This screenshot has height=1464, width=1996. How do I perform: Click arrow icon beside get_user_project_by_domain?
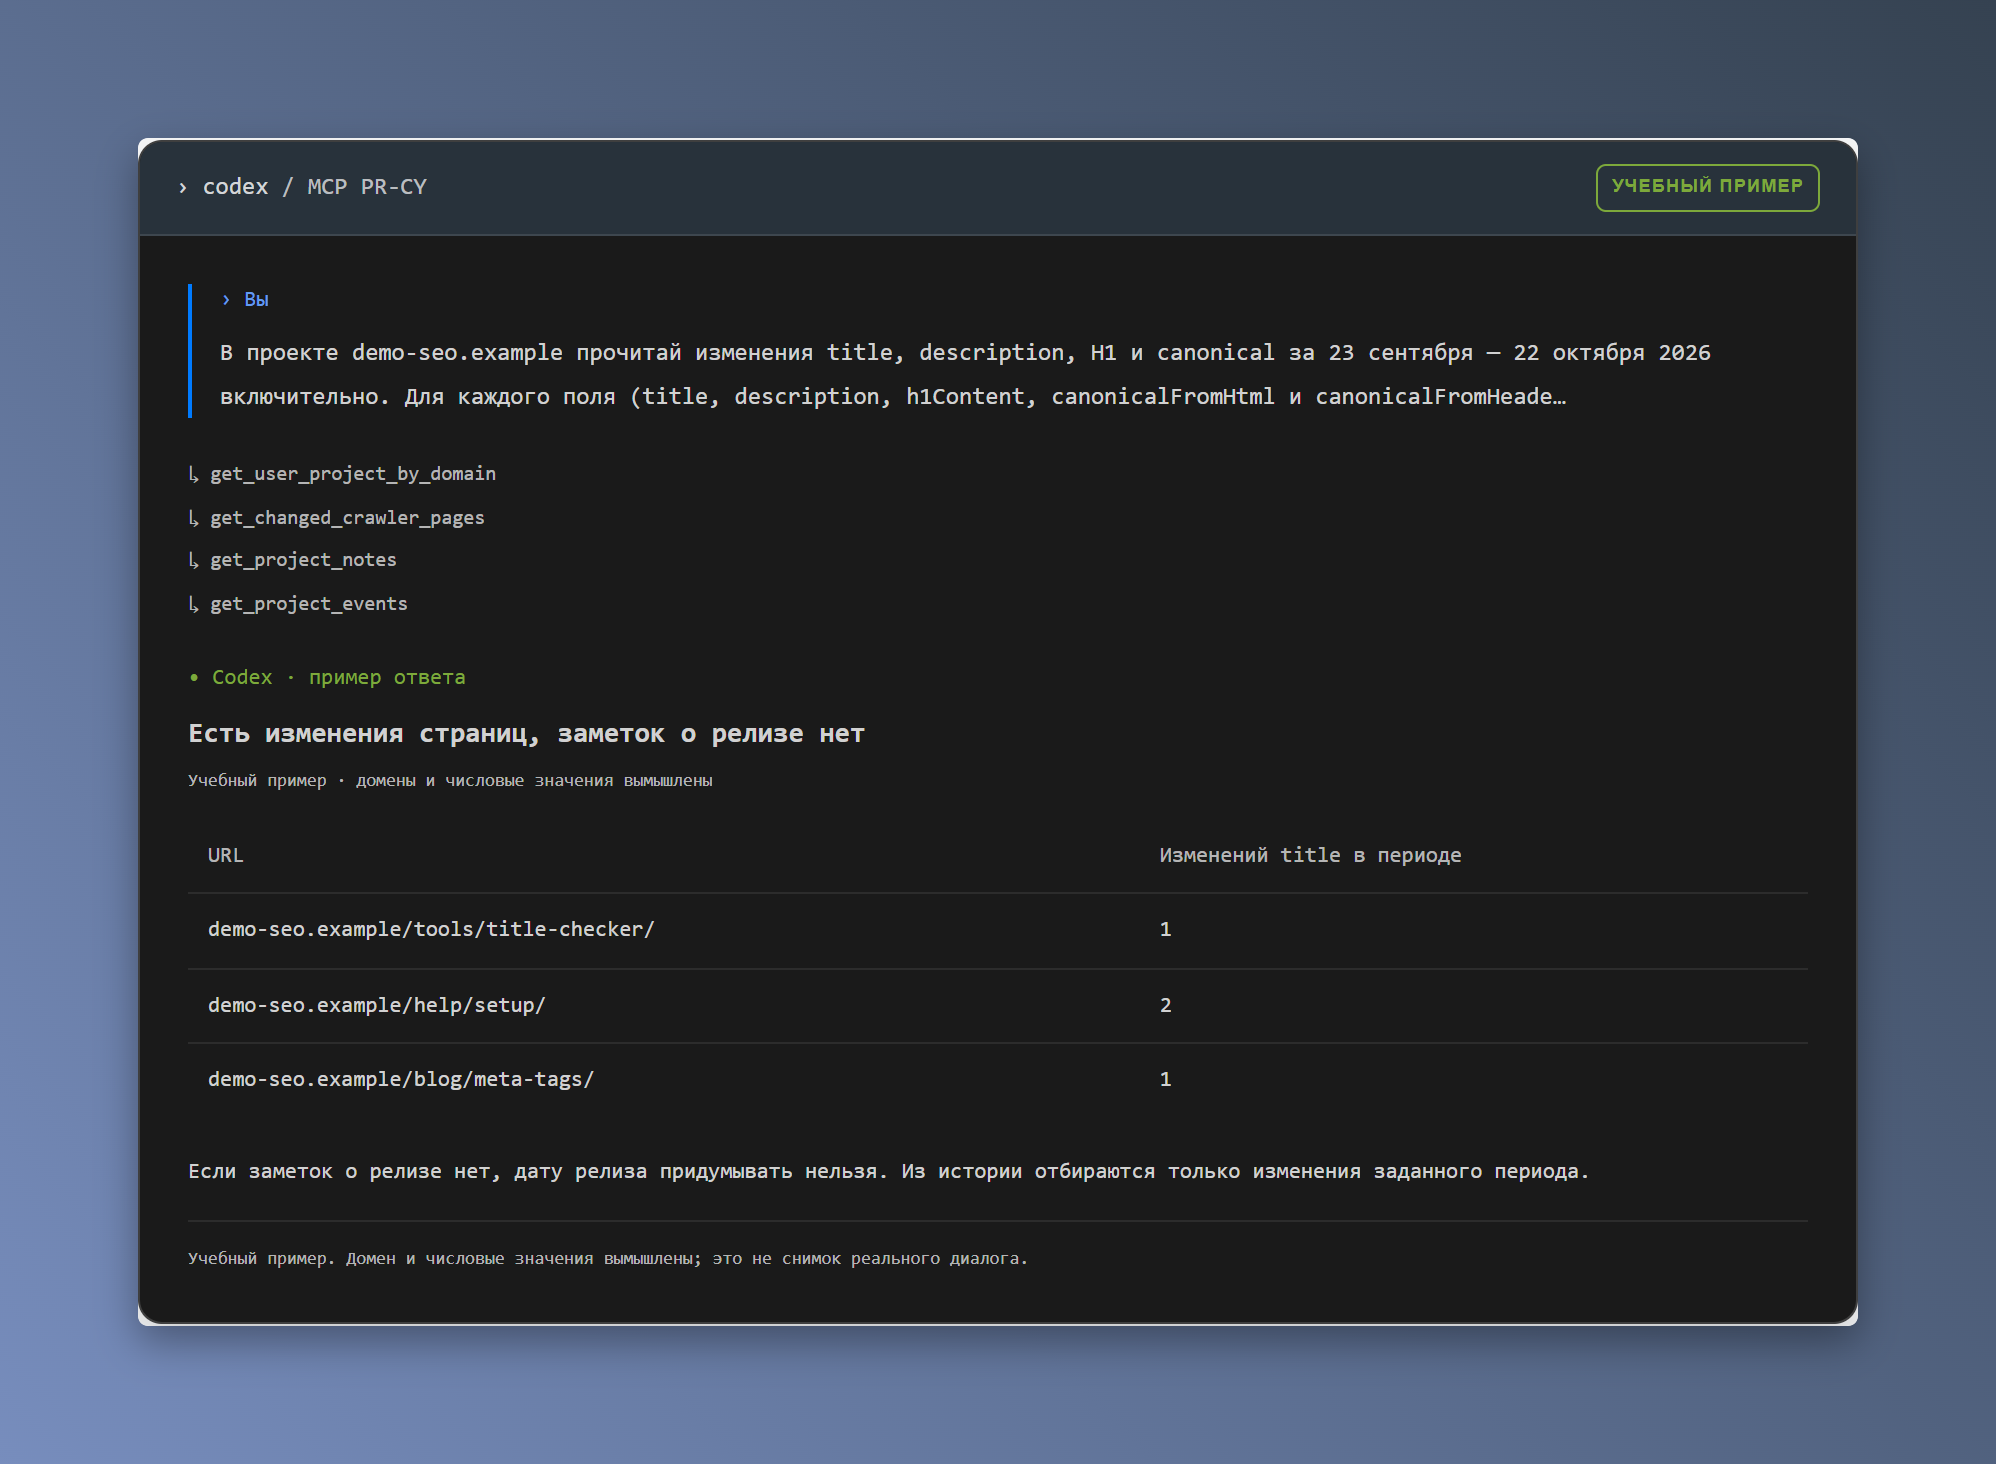point(194,473)
